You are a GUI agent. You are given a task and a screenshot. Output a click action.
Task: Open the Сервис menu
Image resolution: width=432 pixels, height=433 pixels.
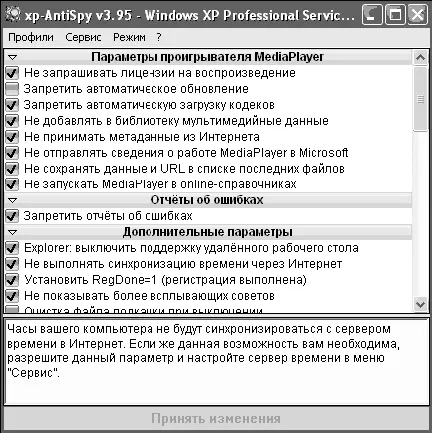83,37
